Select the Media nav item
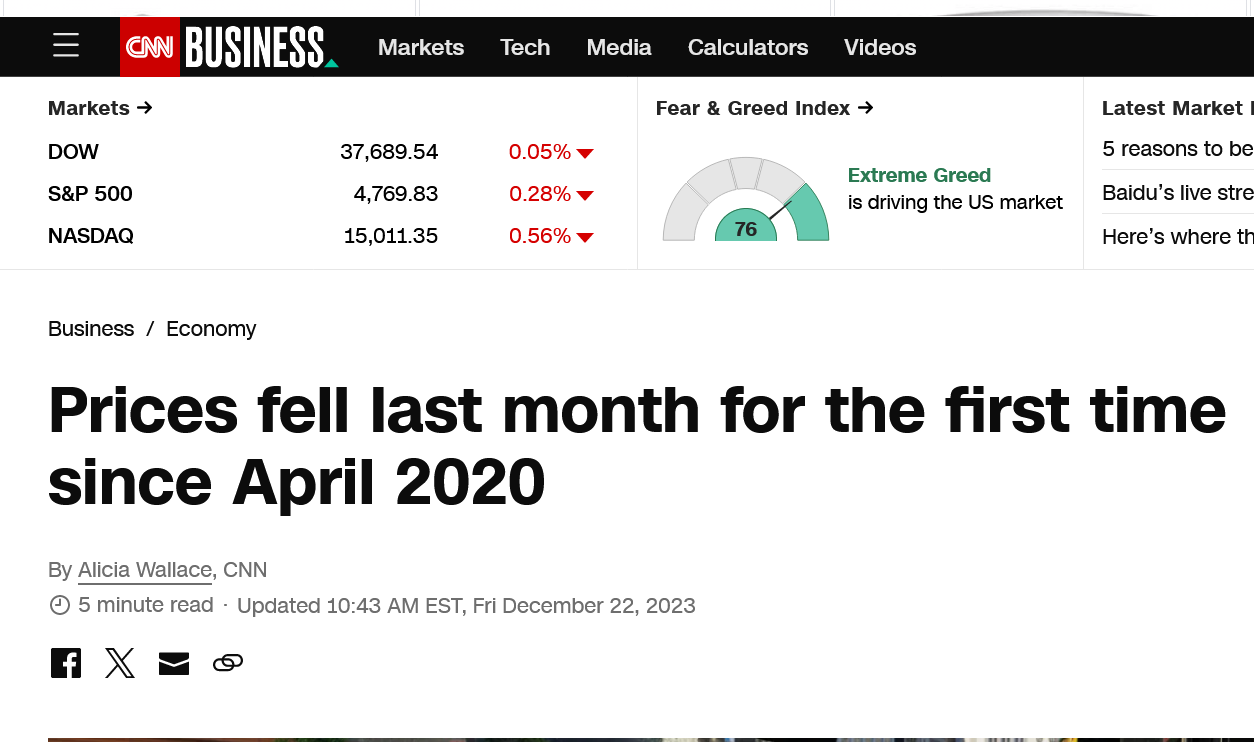The width and height of the screenshot is (1254, 742). click(619, 47)
